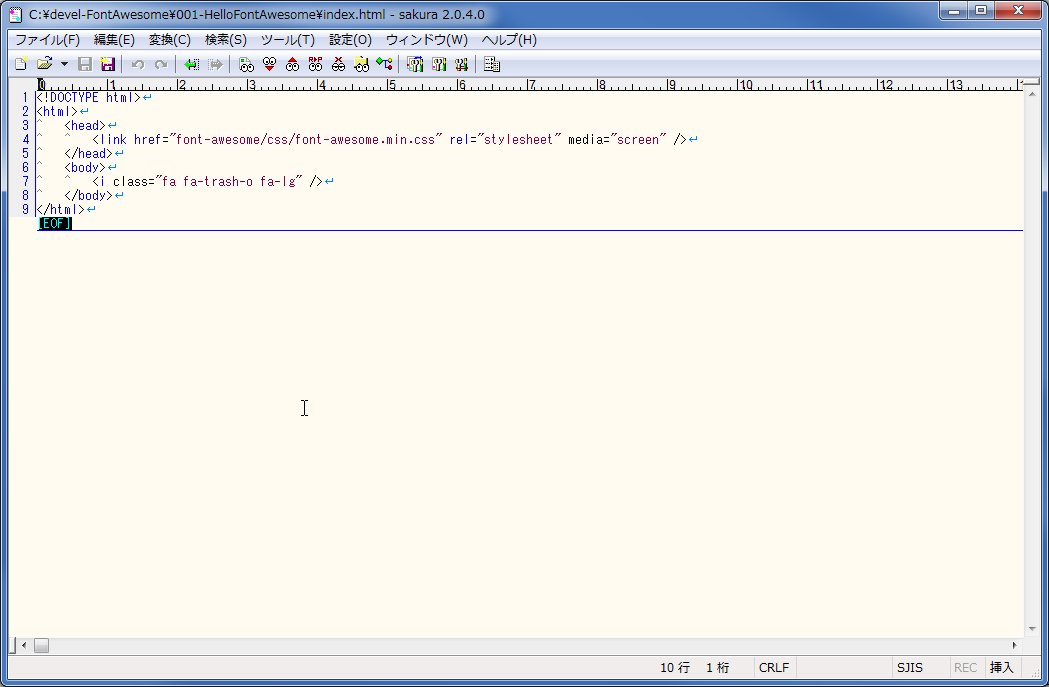Click the <body> opening tag
The image size is (1049, 687).
(85, 168)
